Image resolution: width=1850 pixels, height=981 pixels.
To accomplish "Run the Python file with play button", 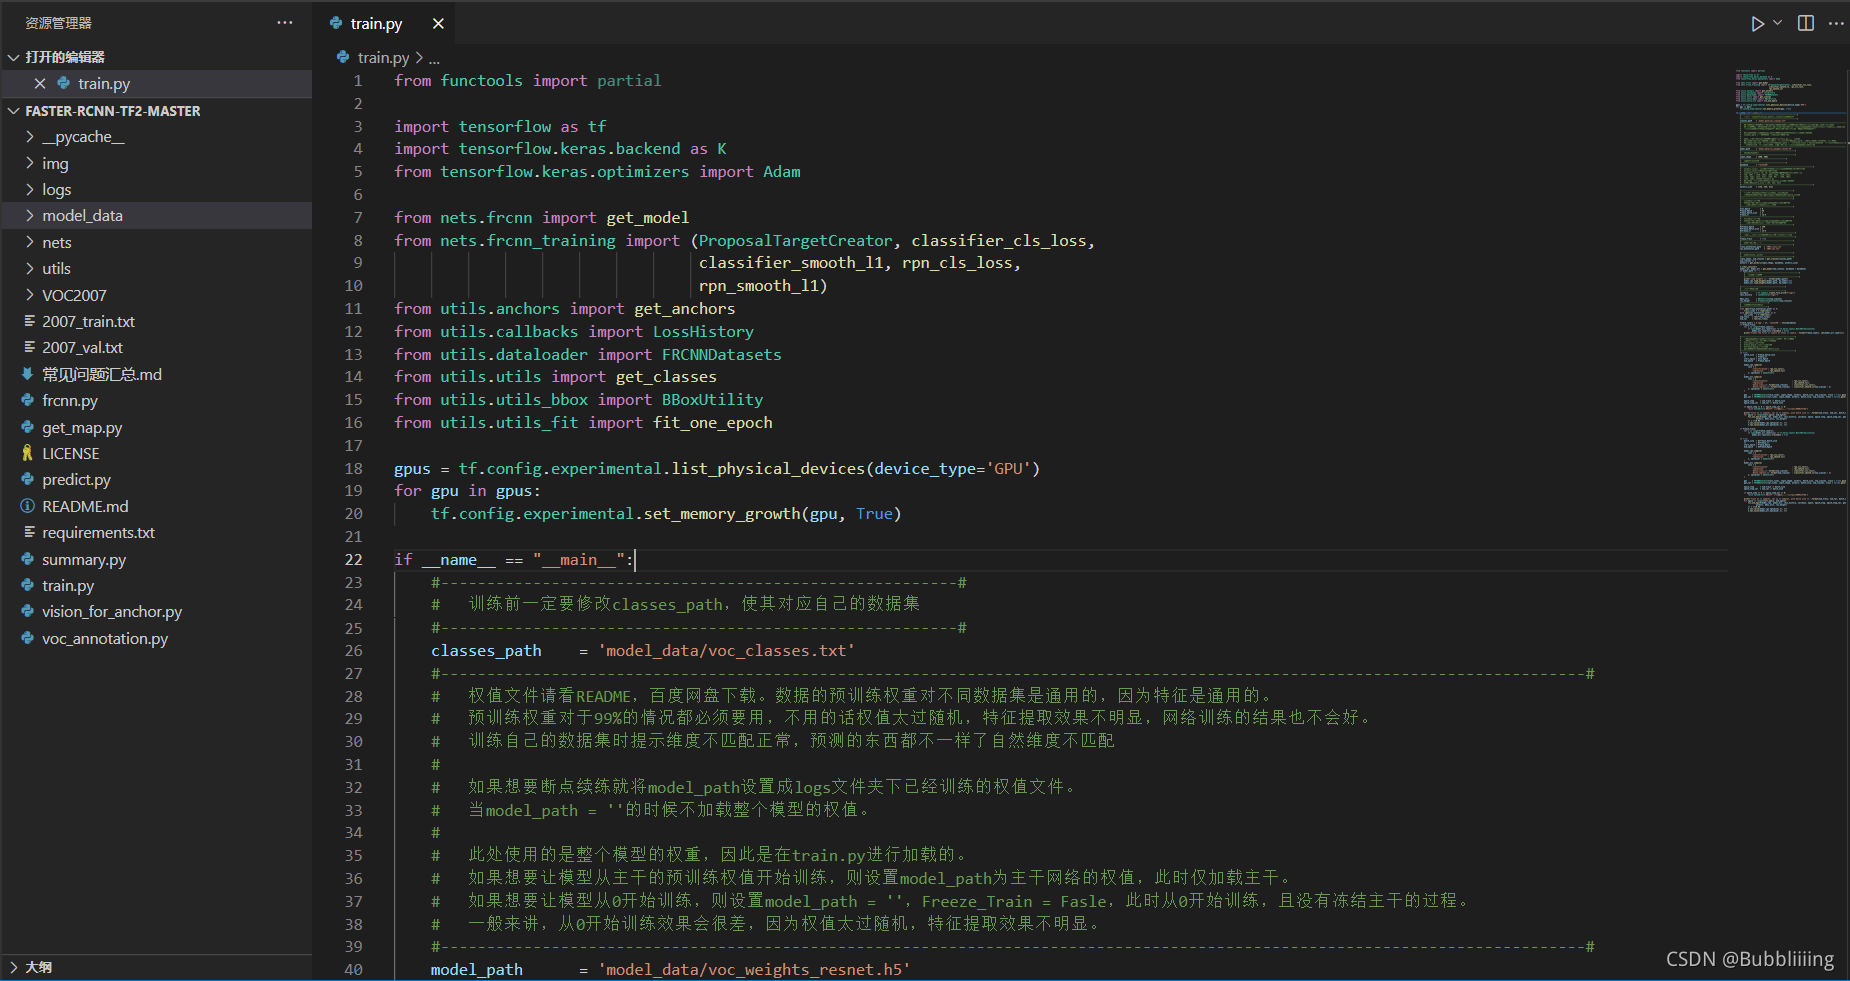I will [1757, 23].
